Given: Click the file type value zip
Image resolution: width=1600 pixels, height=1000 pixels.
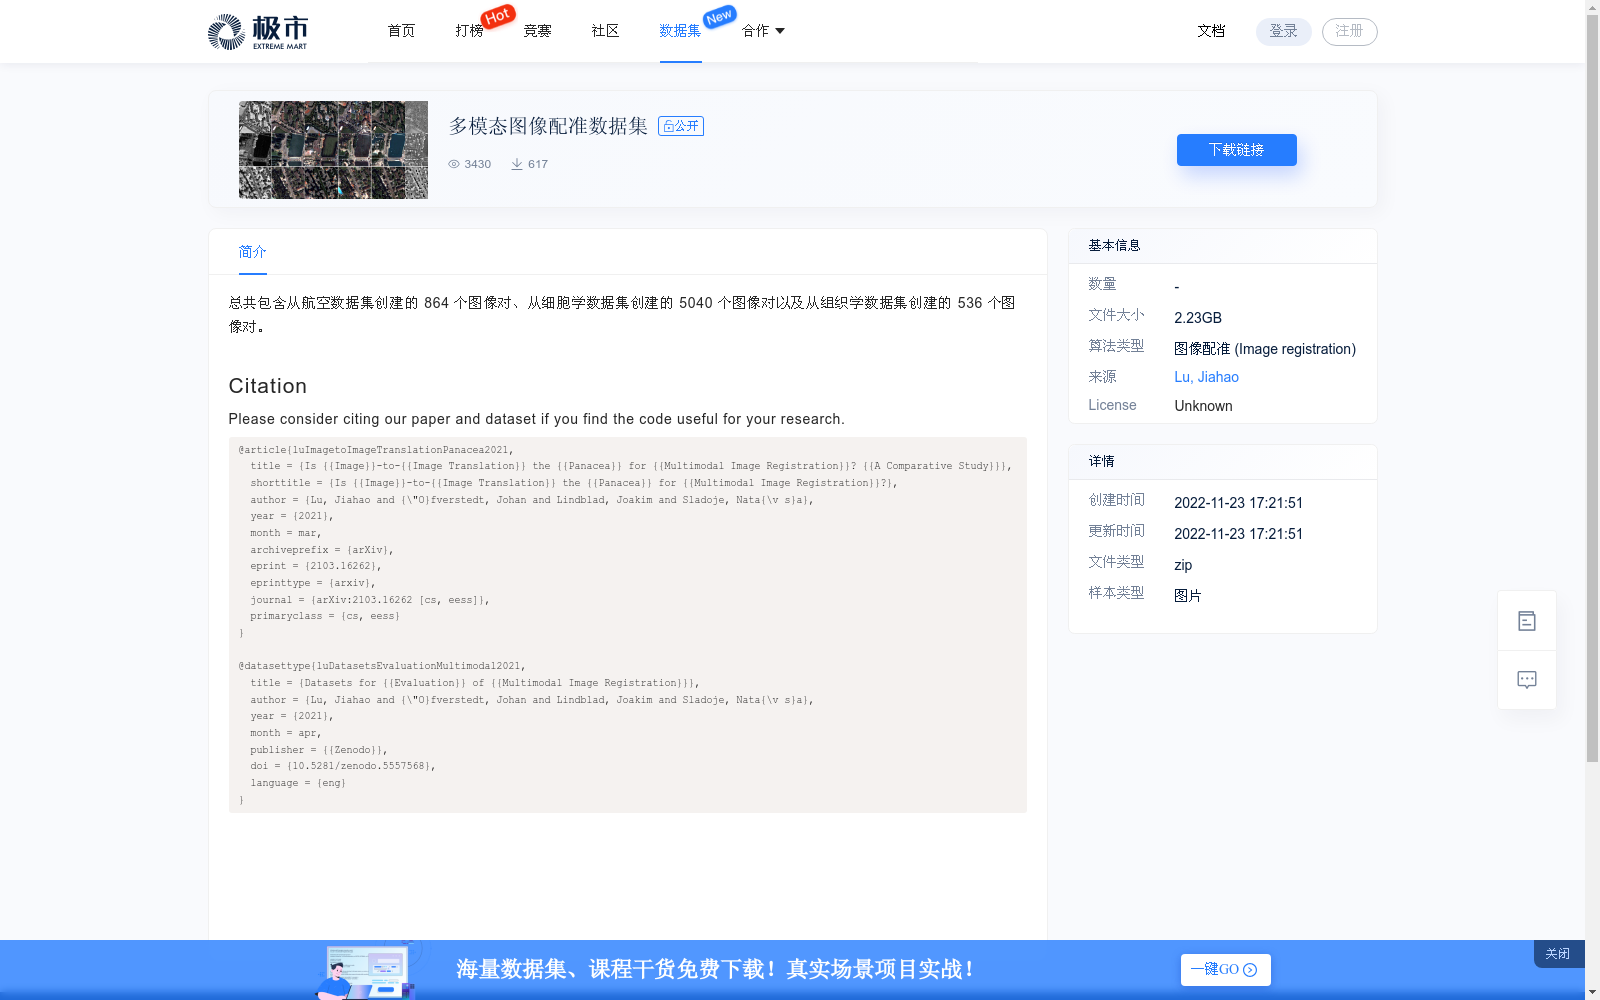Looking at the screenshot, I should (x=1183, y=565).
